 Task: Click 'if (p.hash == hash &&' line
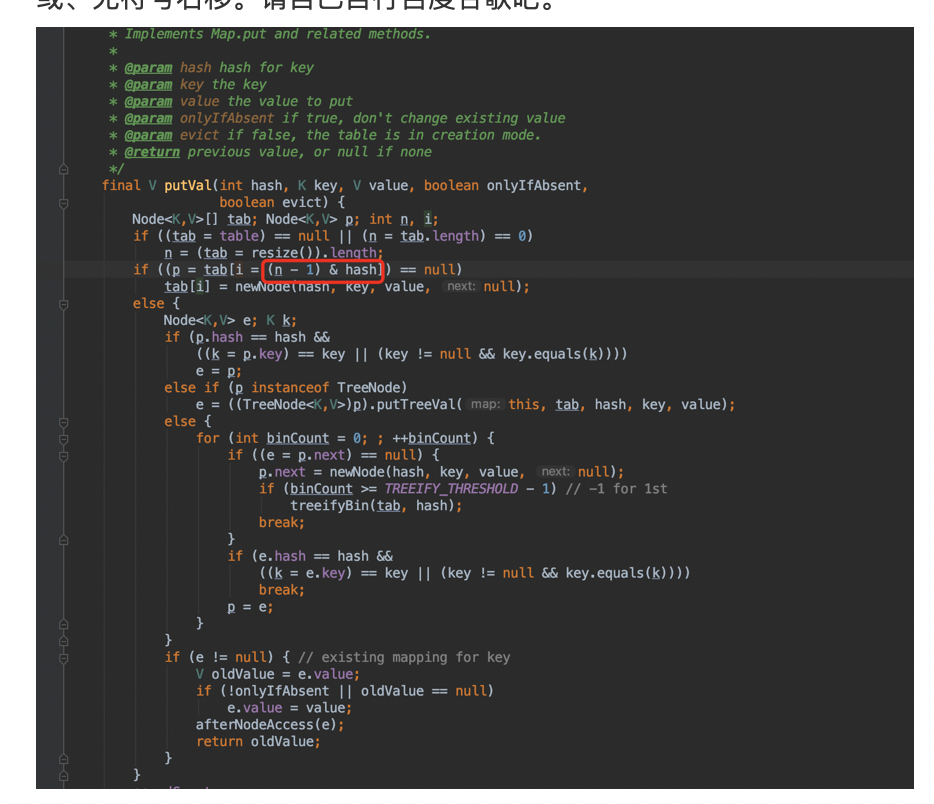[x=247, y=337]
